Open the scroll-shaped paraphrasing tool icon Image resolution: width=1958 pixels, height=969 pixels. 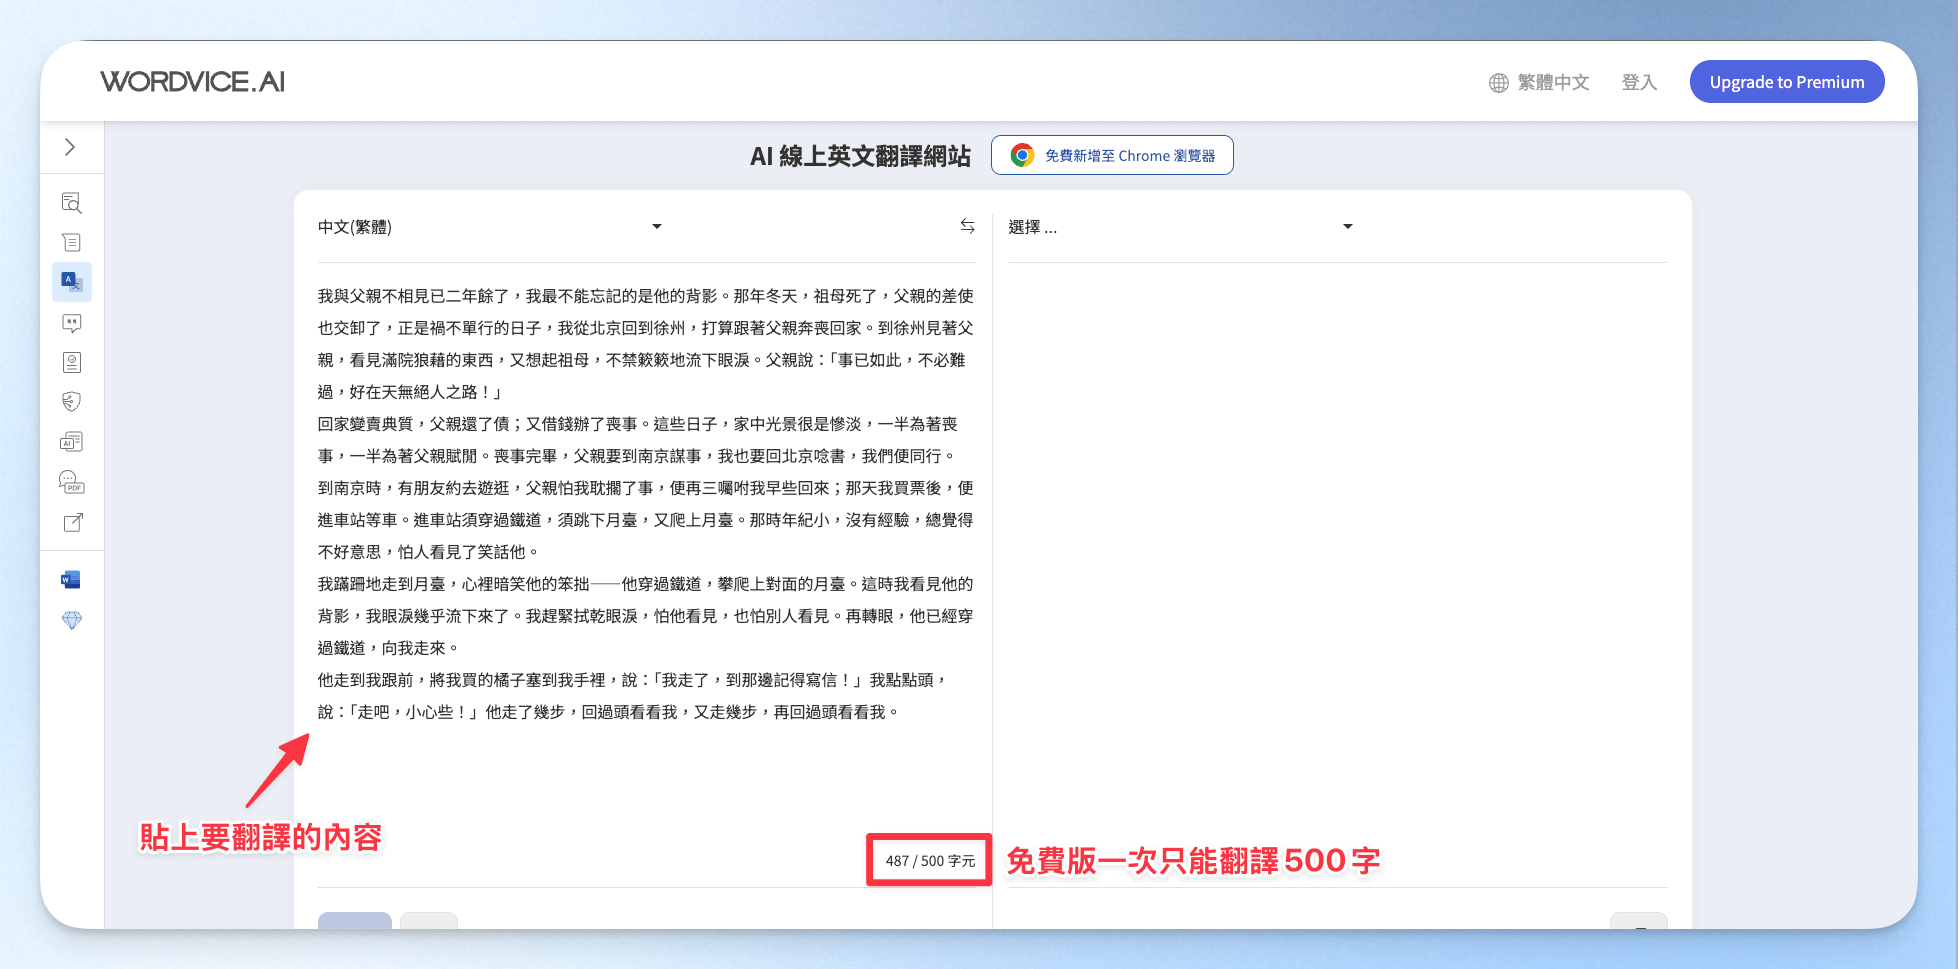71,242
